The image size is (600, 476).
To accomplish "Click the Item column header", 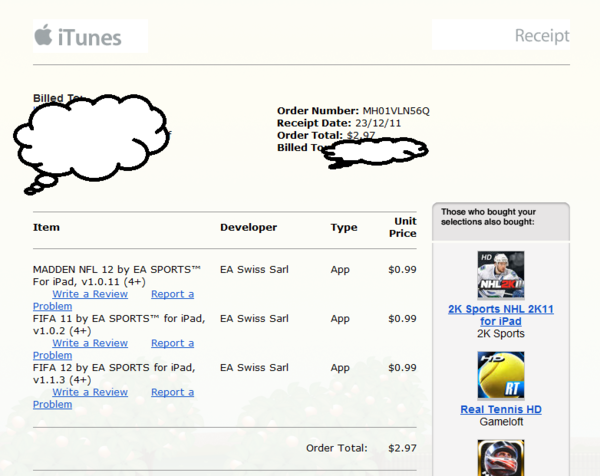I will tap(46, 227).
